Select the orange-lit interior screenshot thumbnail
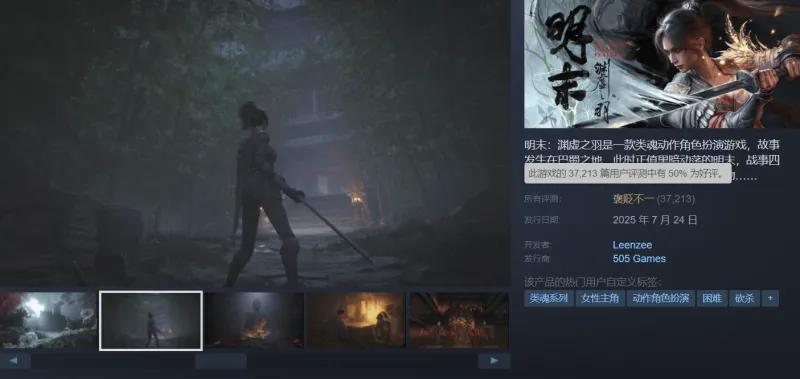Viewport: 800px width, 379px height. [356, 320]
